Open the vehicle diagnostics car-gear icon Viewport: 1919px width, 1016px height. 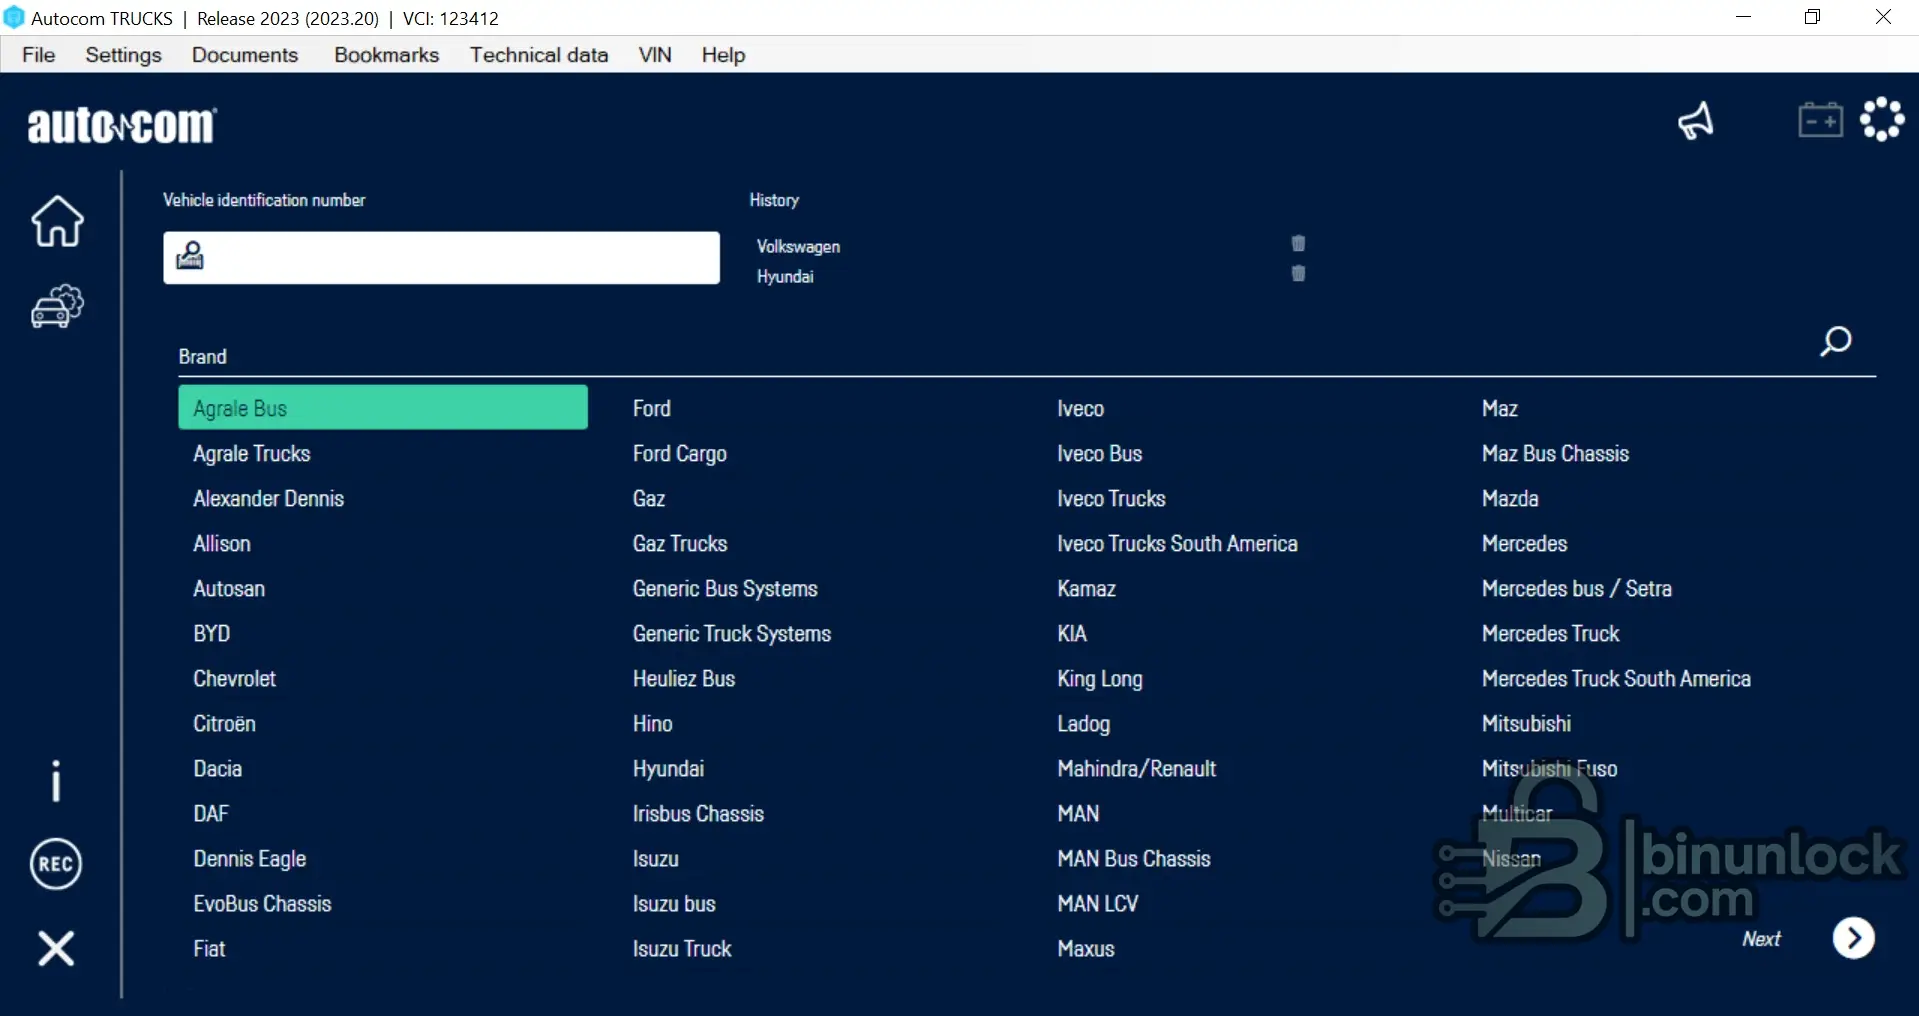point(57,307)
